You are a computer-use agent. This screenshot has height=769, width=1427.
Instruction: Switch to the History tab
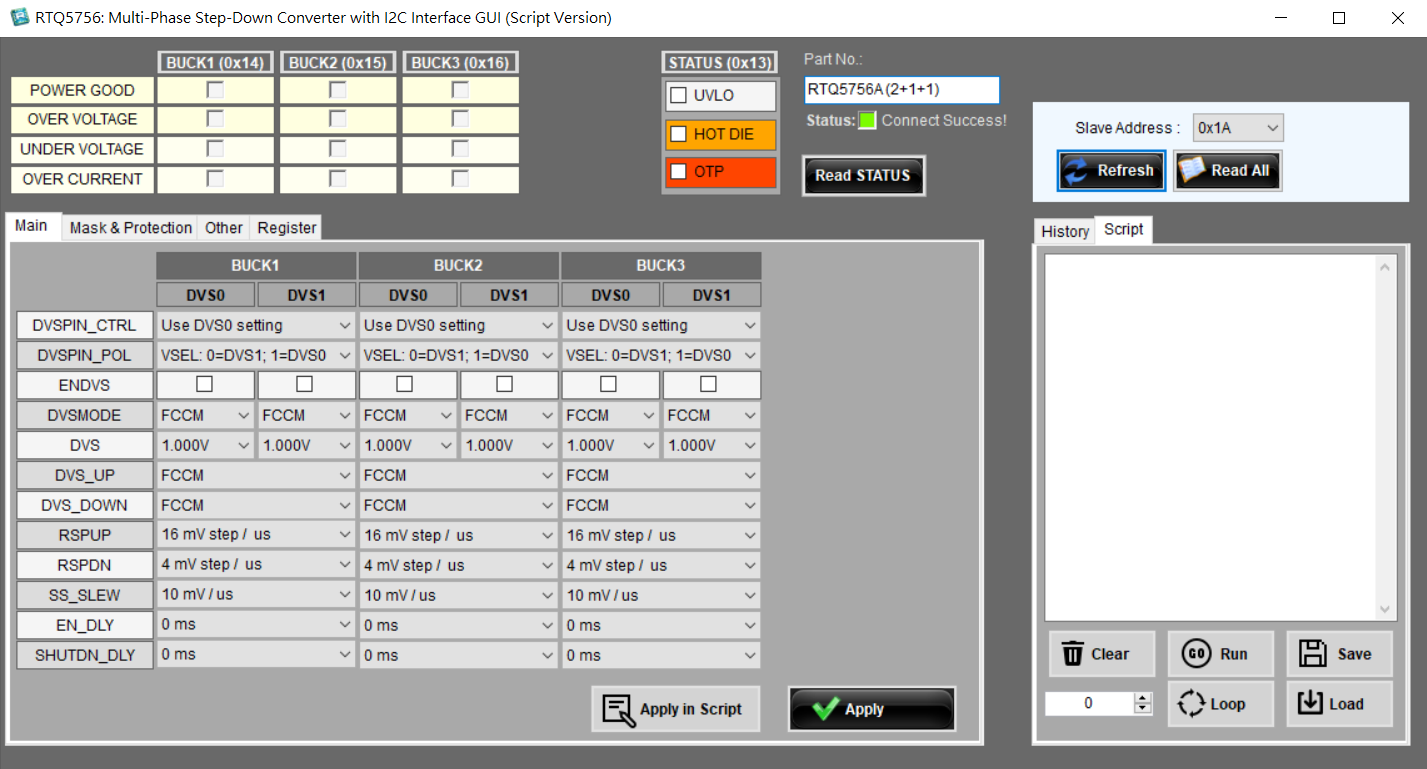click(1065, 231)
